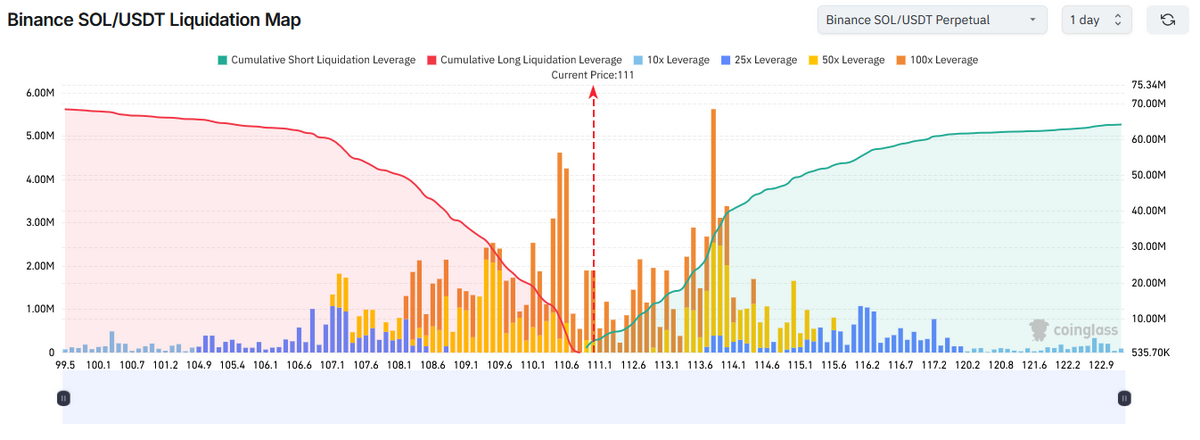Click the chart zoom range bar
1200x440 pixels.
[x=593, y=398]
